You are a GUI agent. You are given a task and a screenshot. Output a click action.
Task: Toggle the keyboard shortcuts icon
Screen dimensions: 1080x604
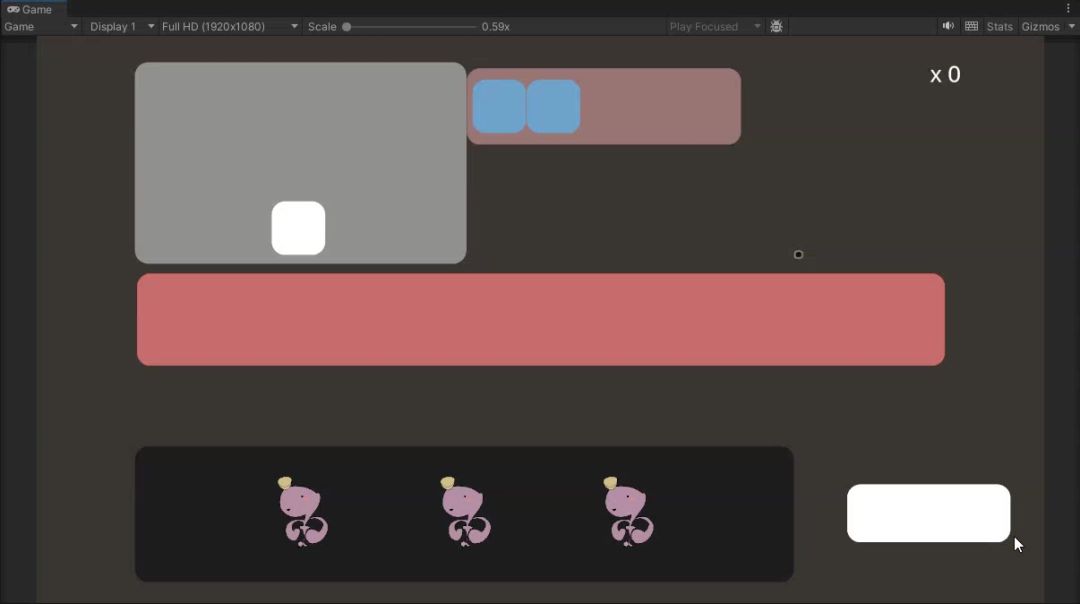(x=971, y=27)
